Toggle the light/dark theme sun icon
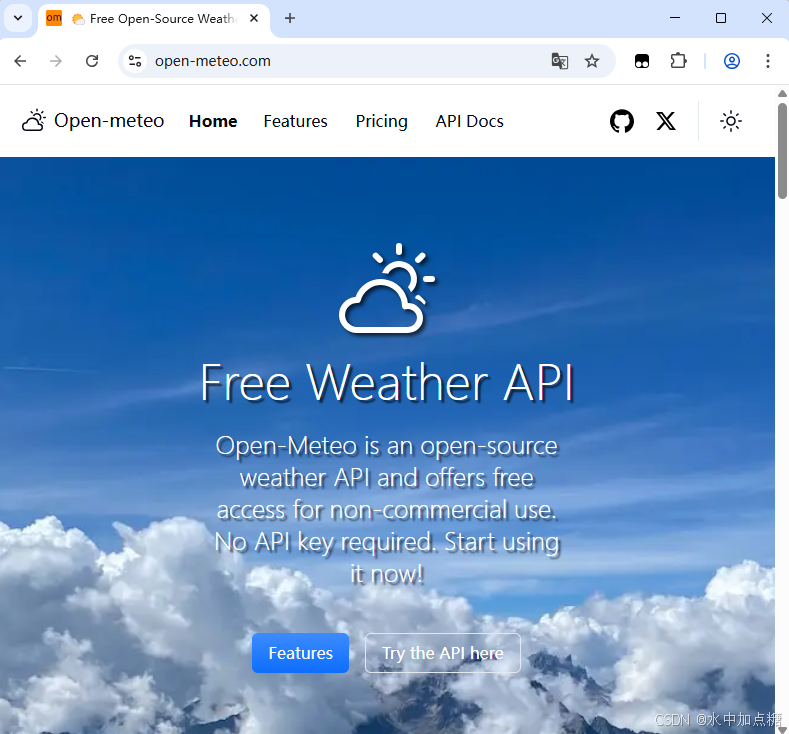This screenshot has width=789, height=734. (731, 121)
